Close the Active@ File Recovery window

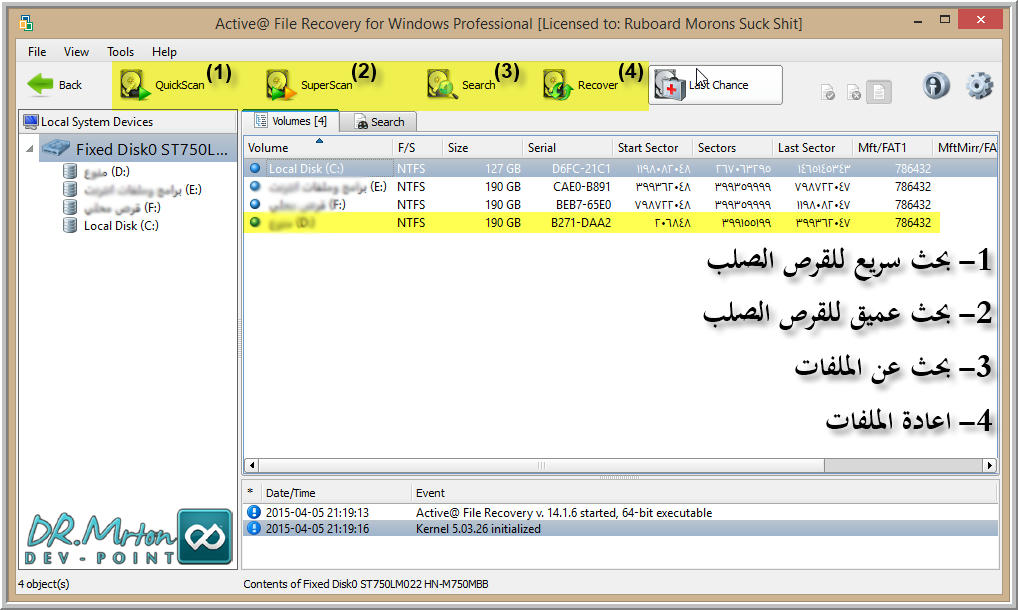[x=980, y=19]
